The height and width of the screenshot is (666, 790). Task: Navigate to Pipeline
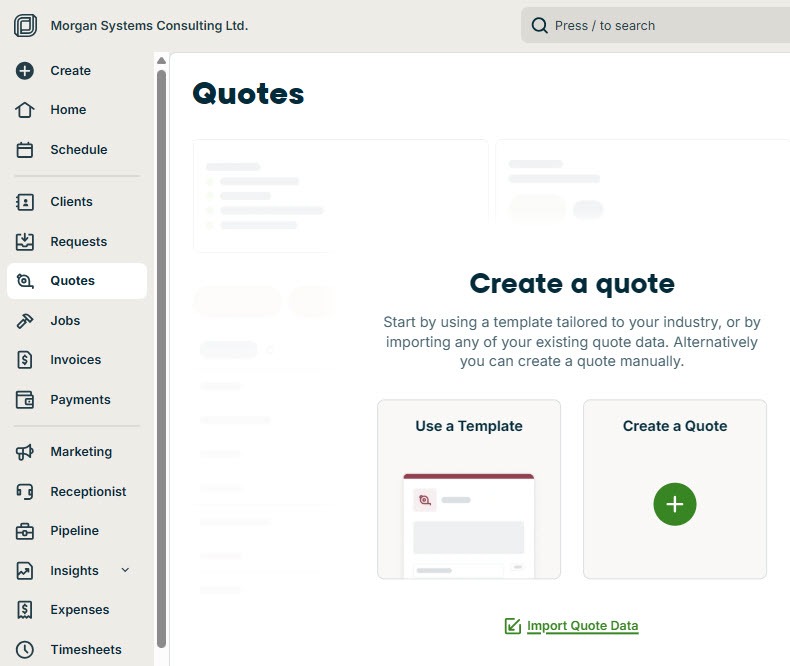coord(75,531)
